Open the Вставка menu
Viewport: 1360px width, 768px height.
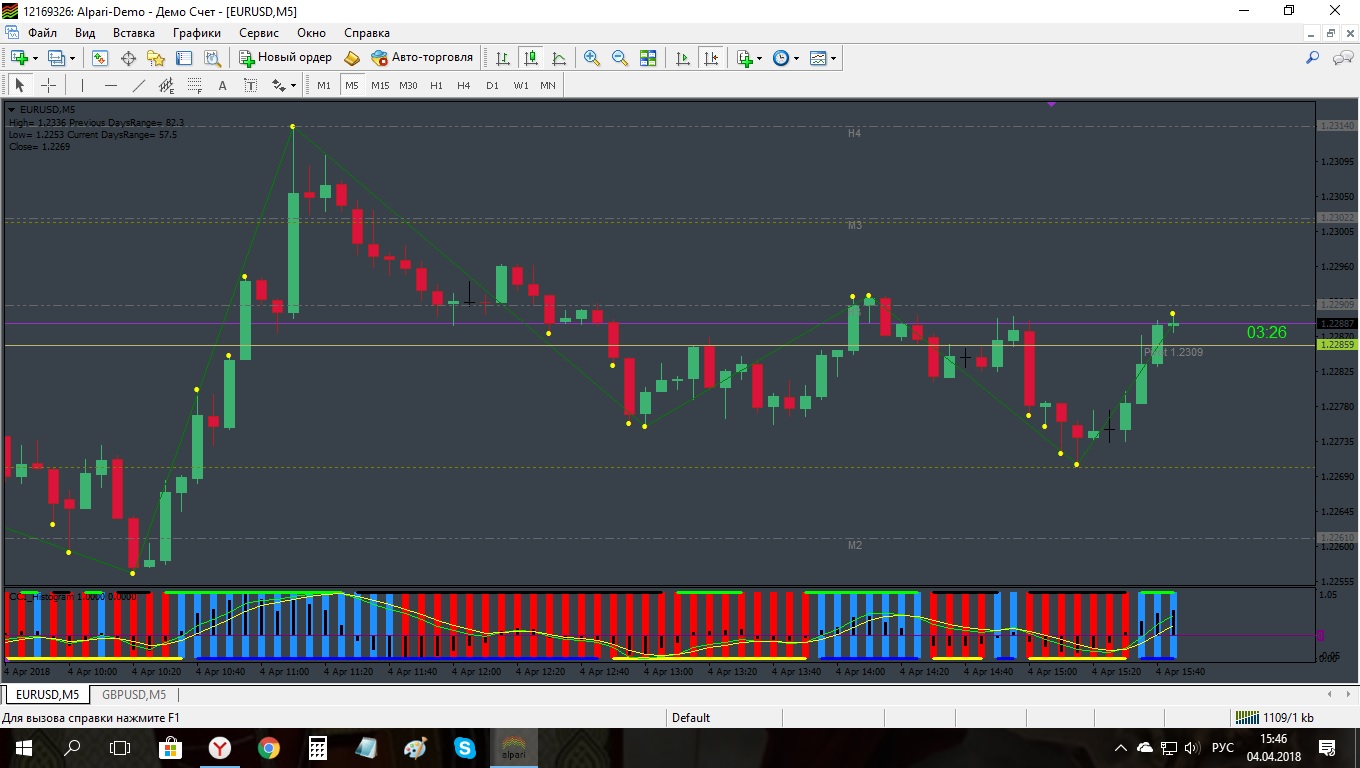point(134,33)
